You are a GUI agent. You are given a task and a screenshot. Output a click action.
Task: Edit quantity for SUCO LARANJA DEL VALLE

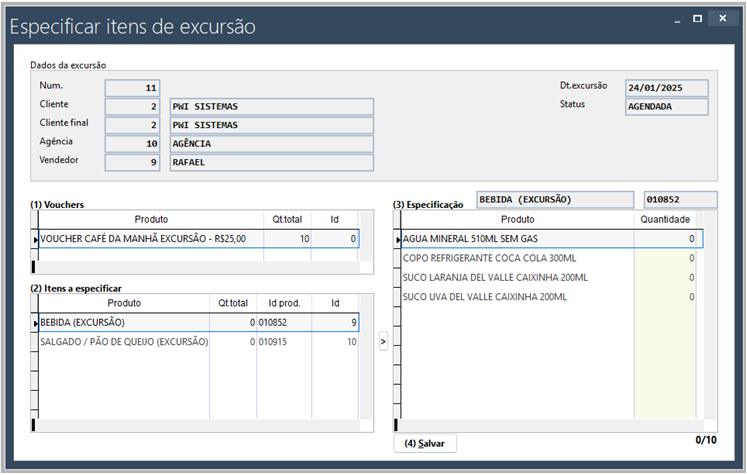click(665, 277)
